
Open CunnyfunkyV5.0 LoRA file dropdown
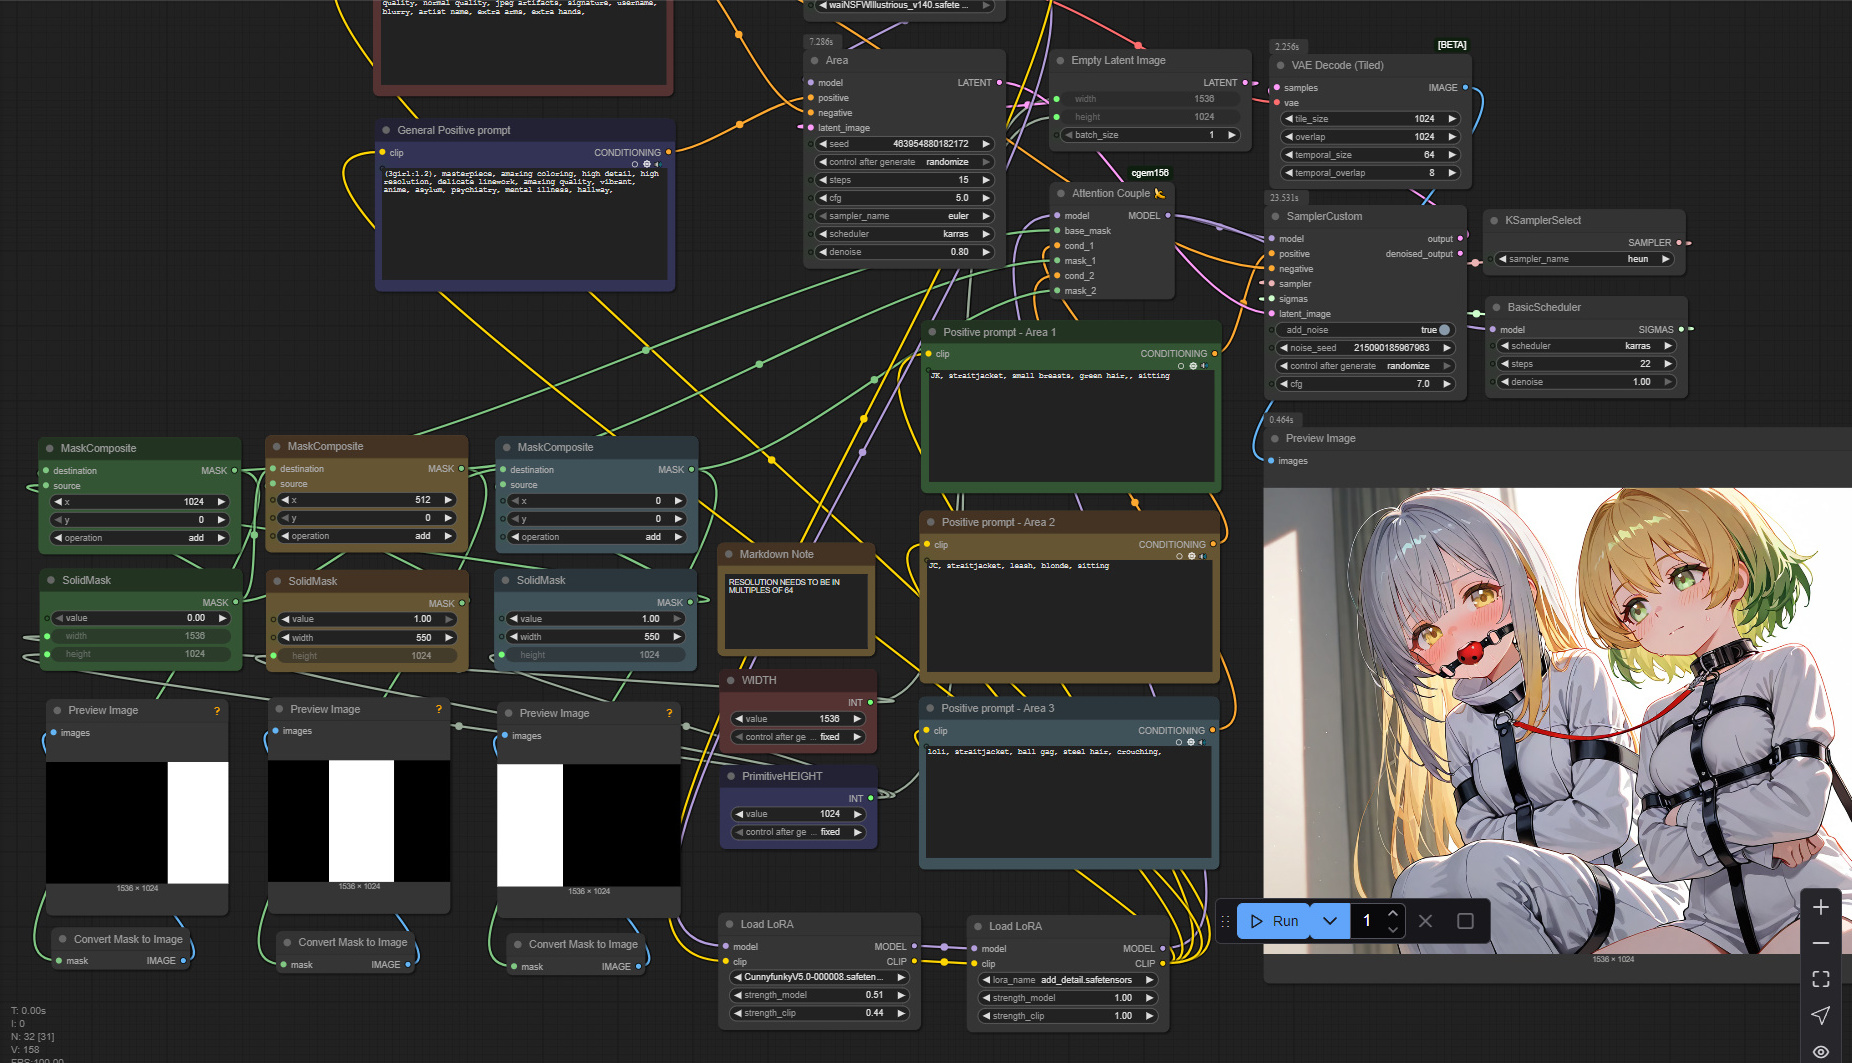tap(820, 977)
